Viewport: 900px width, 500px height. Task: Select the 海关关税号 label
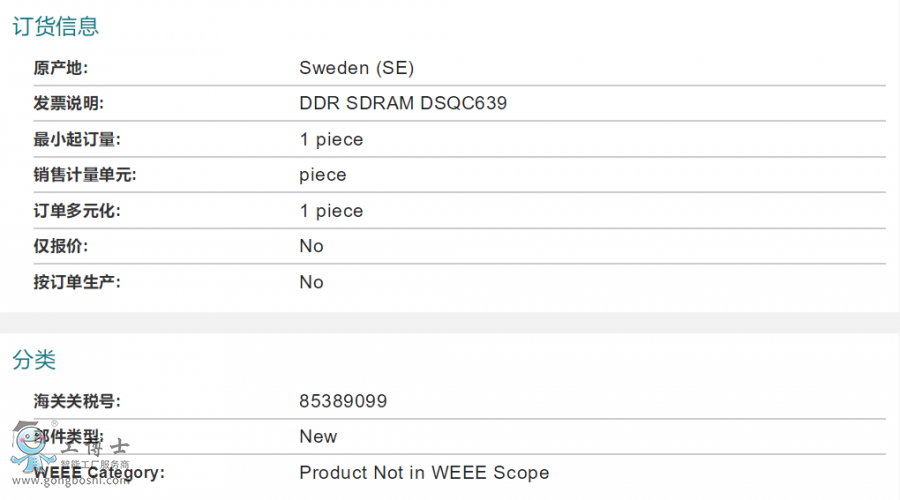pos(77,401)
